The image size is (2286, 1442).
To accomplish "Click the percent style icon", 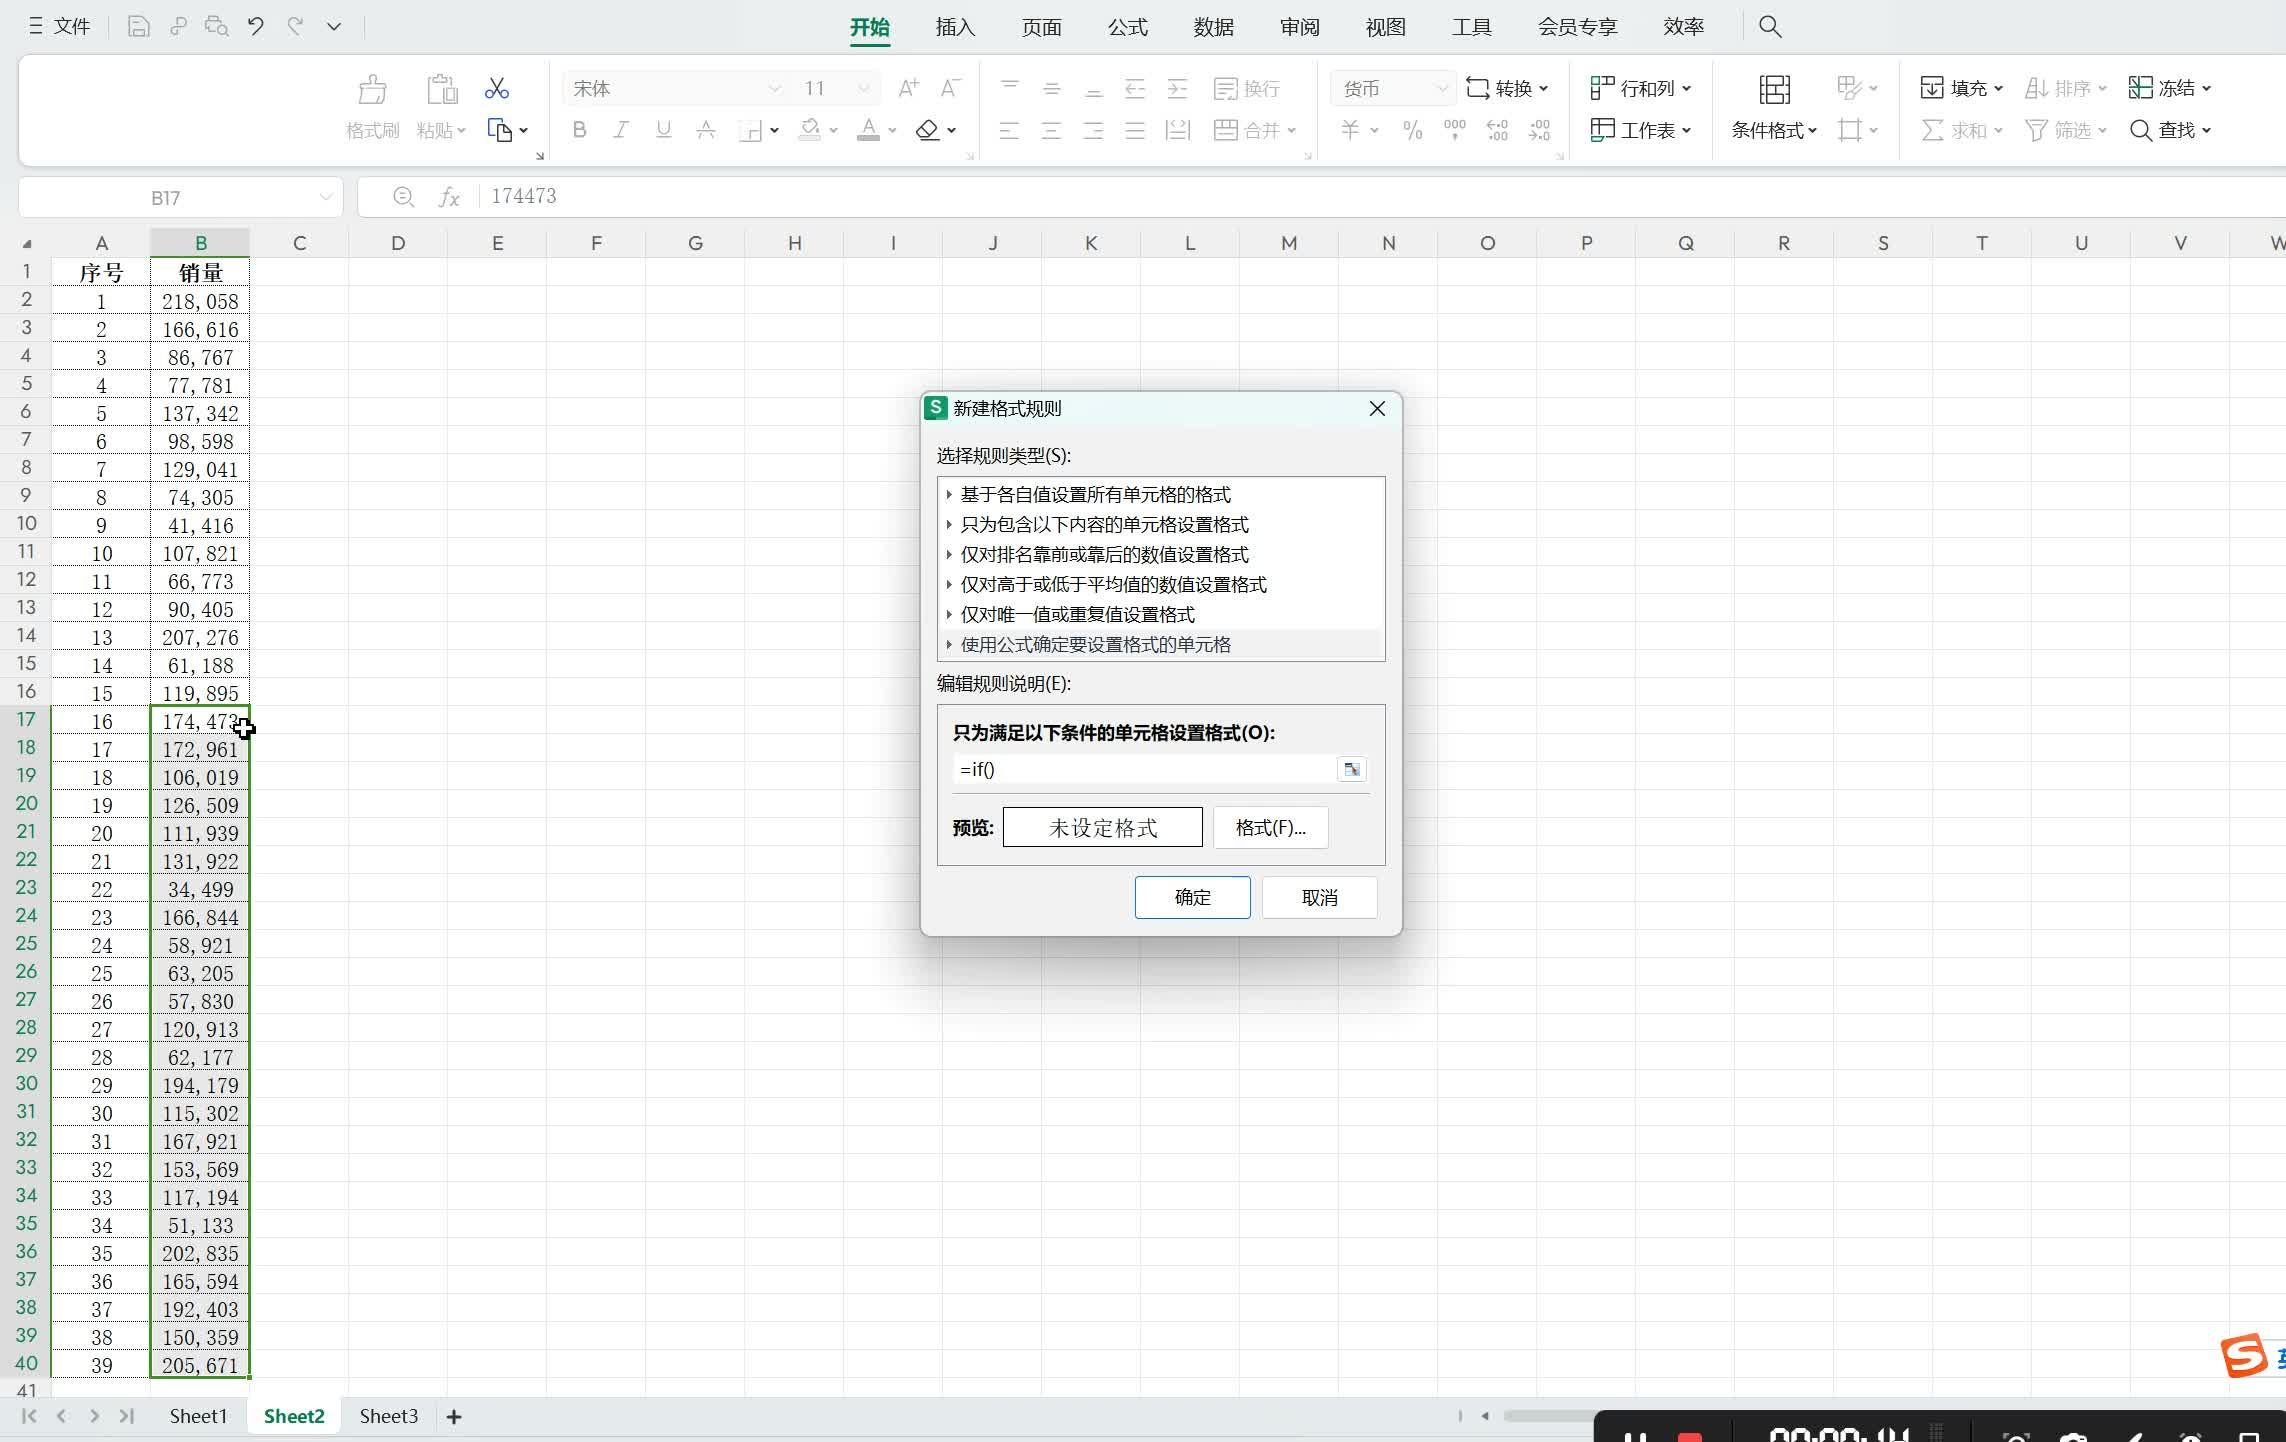I will [1412, 130].
